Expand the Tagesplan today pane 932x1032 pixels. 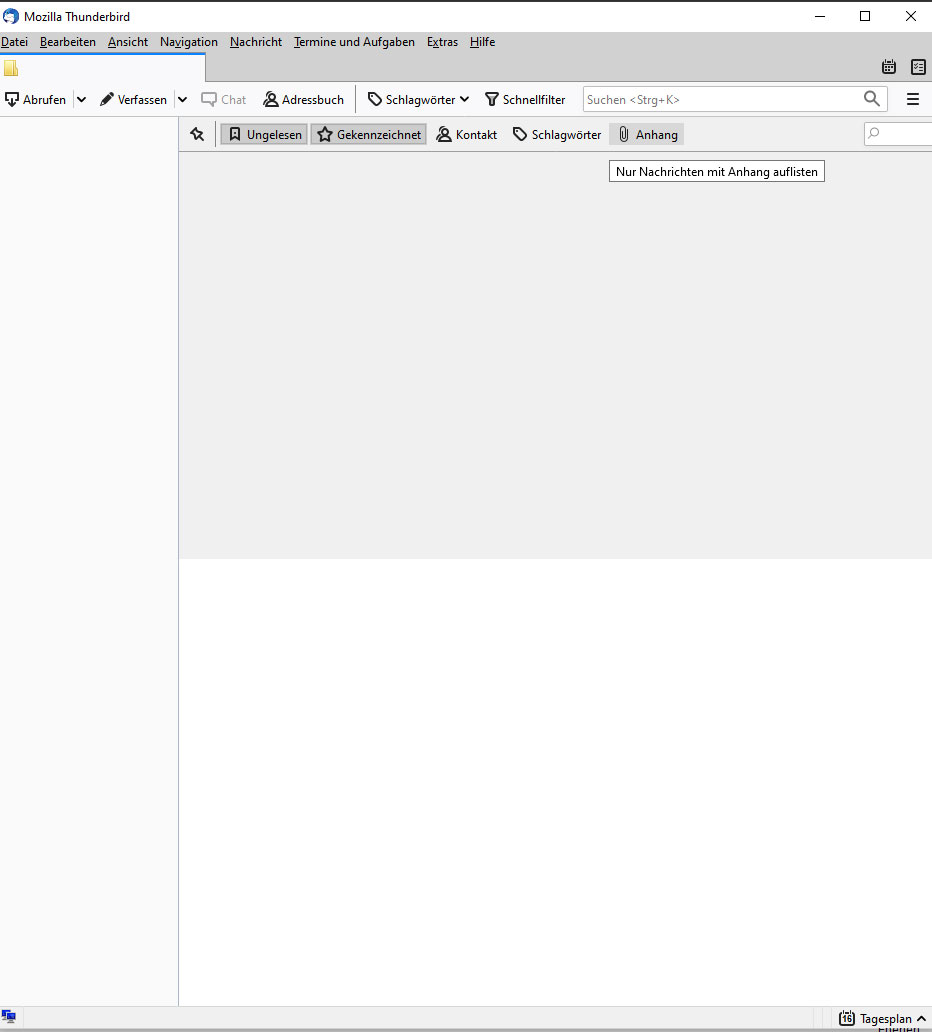882,1018
